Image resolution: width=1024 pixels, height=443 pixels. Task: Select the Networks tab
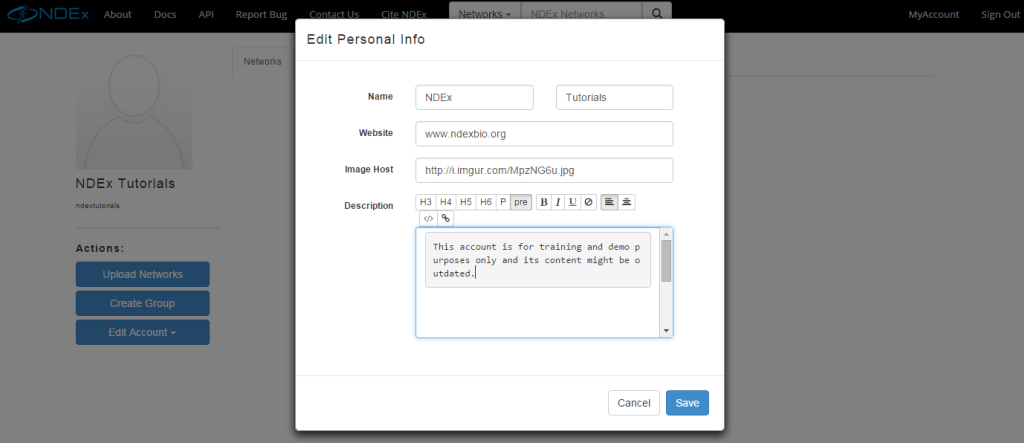(263, 61)
